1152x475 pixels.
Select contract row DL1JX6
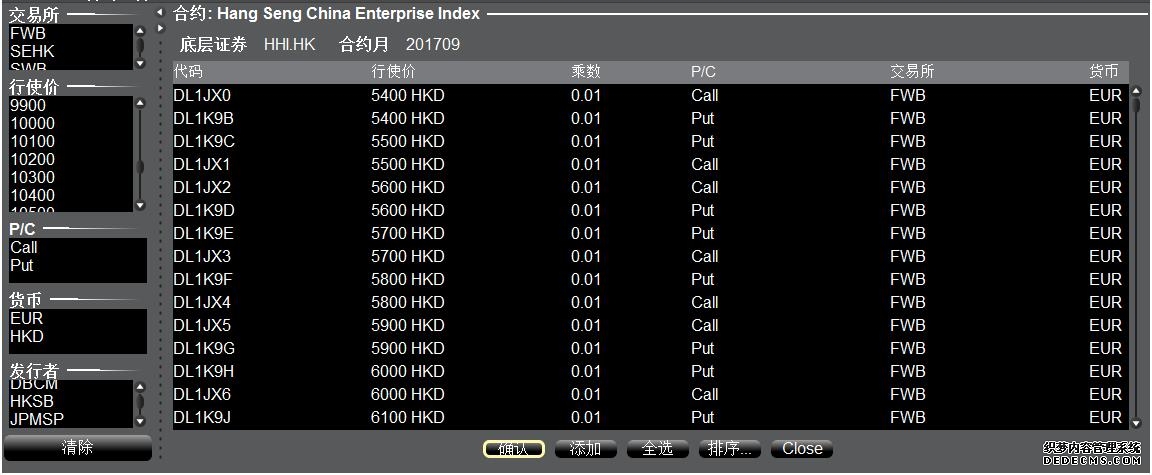coord(650,394)
